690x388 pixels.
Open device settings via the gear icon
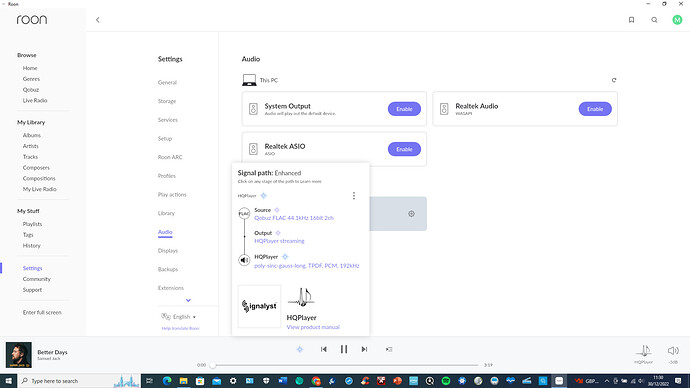point(411,214)
